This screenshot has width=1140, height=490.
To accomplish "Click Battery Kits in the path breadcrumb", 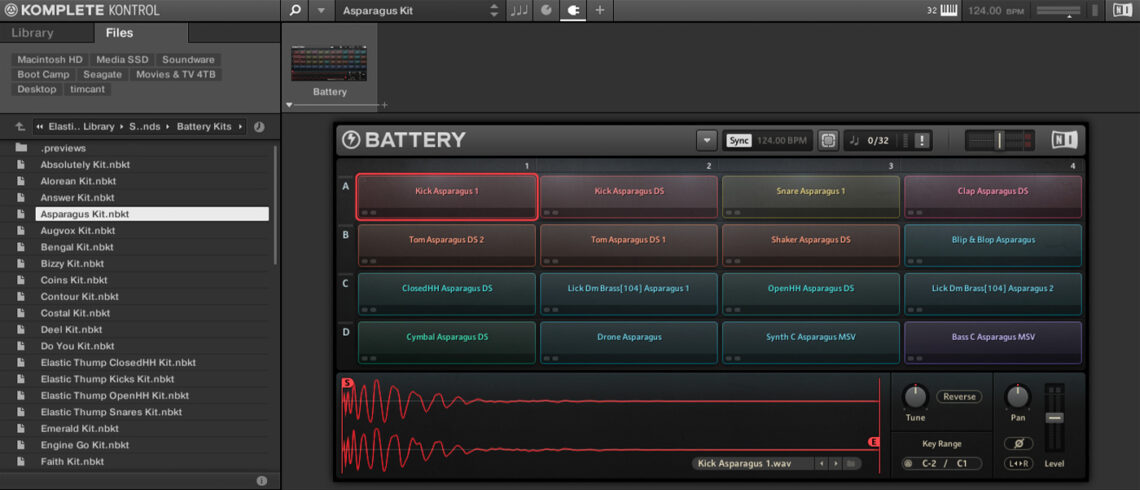I will click(x=204, y=126).
